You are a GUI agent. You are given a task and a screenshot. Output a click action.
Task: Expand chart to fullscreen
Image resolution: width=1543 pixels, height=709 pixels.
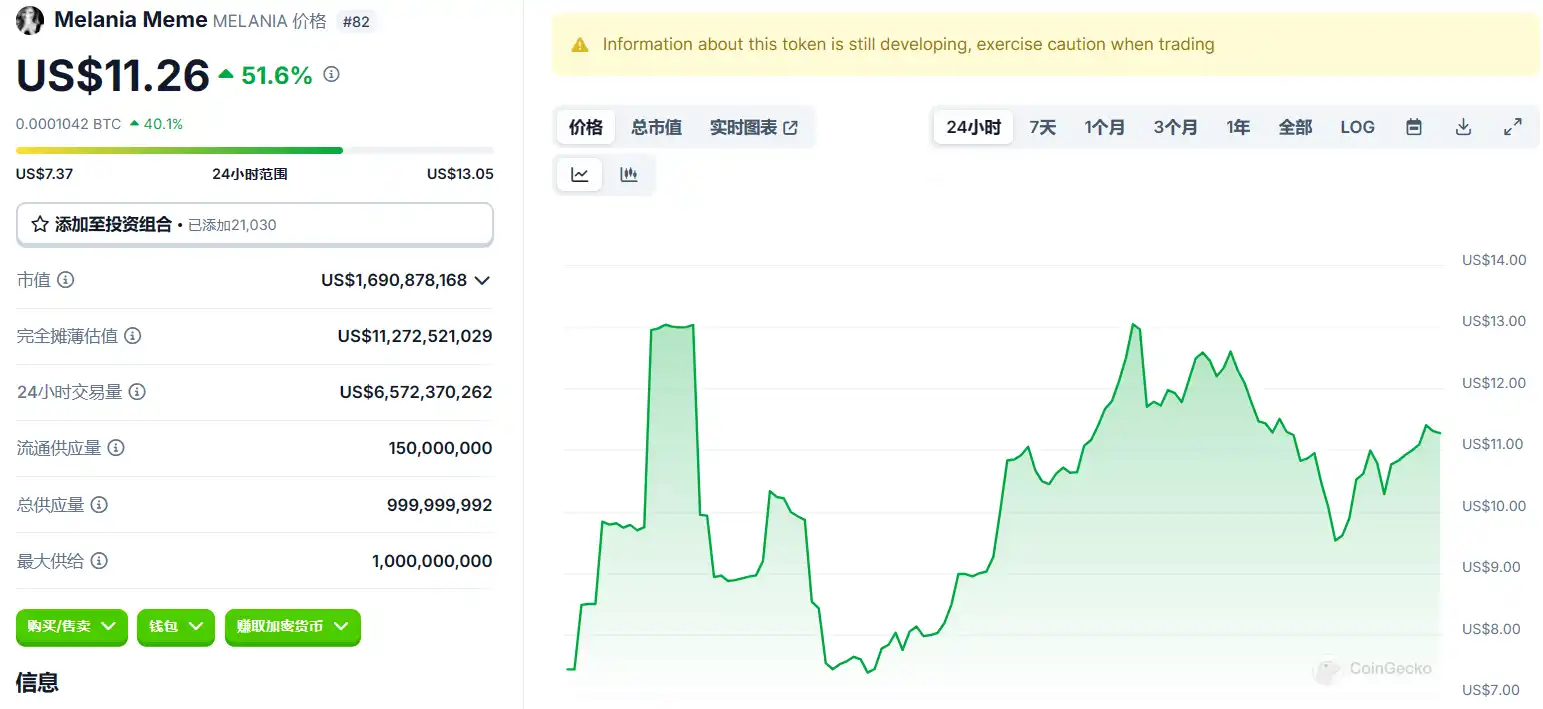(1513, 127)
